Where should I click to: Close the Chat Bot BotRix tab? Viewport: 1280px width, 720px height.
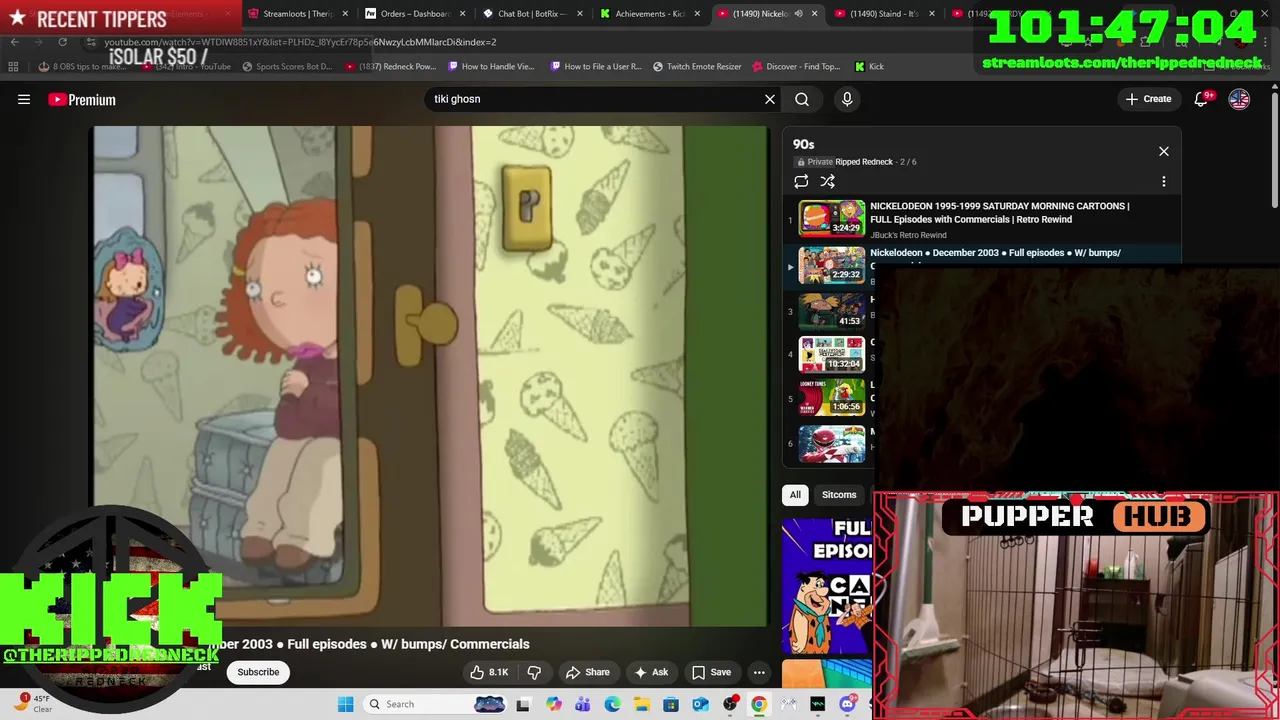[579, 14]
